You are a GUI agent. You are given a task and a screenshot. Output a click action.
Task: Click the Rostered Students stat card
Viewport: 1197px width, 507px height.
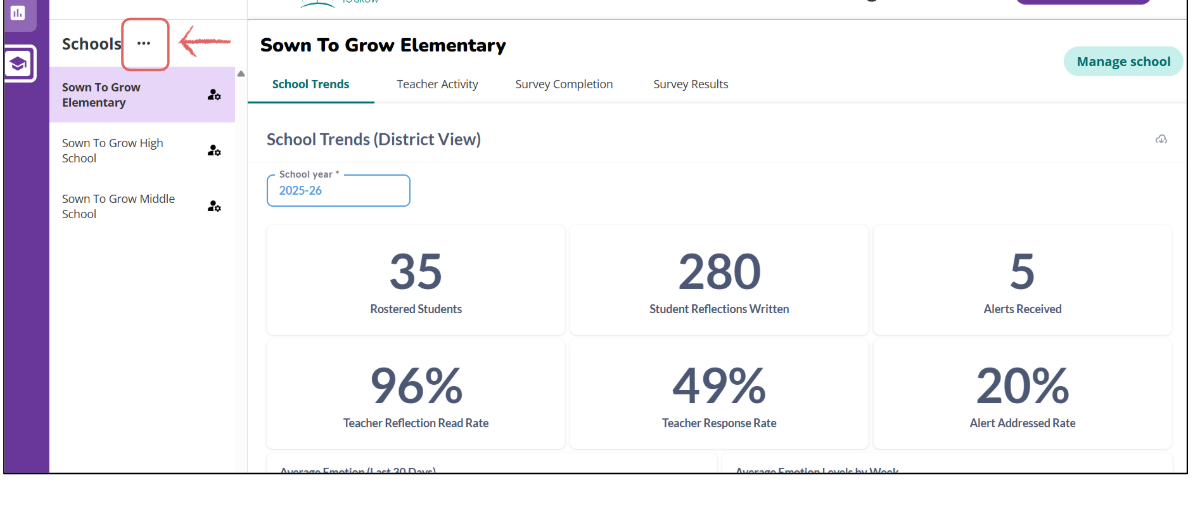[416, 280]
